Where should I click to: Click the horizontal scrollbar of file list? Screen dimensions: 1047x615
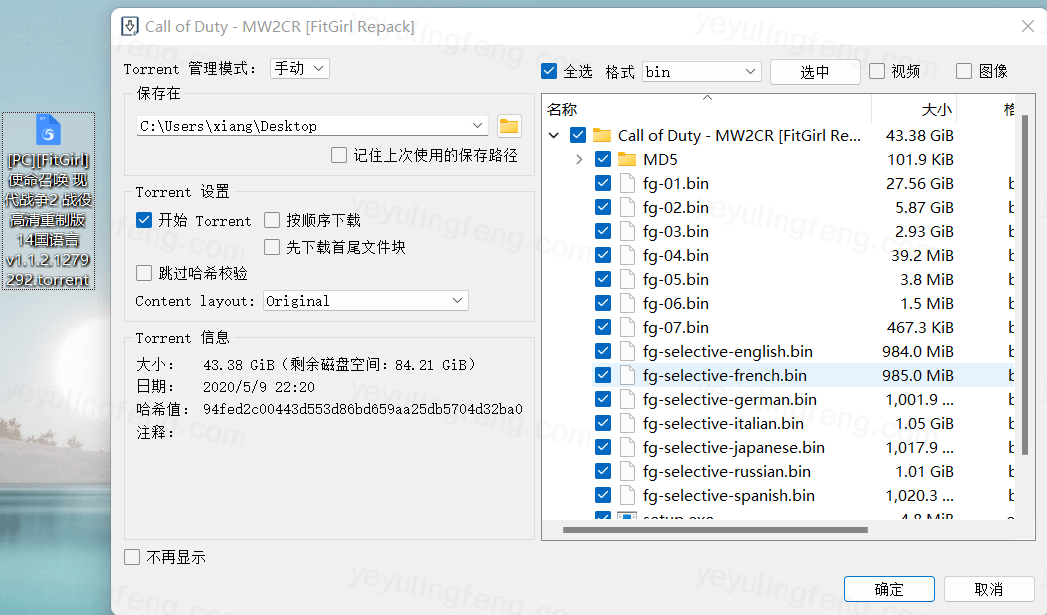pos(715,530)
